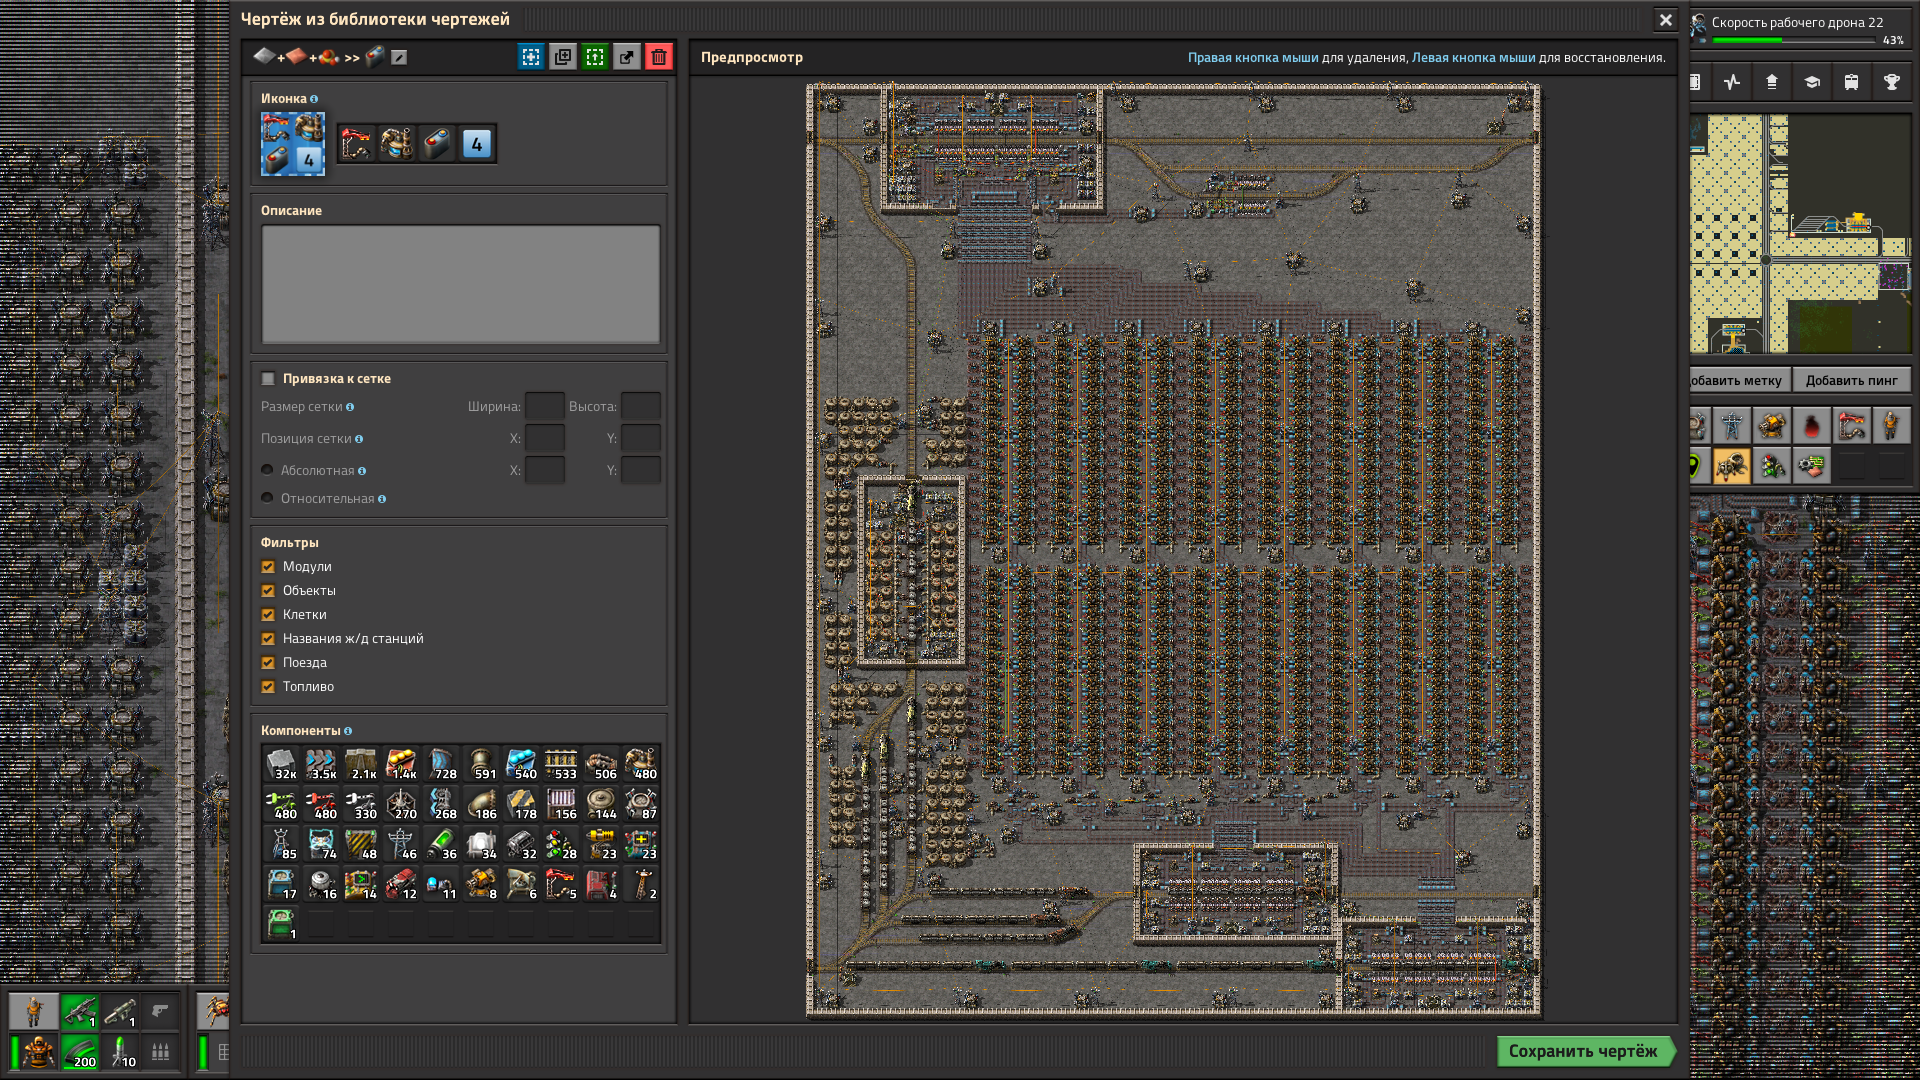
Task: Click the pencil icon to rename the blueprint
Action: [x=399, y=58]
